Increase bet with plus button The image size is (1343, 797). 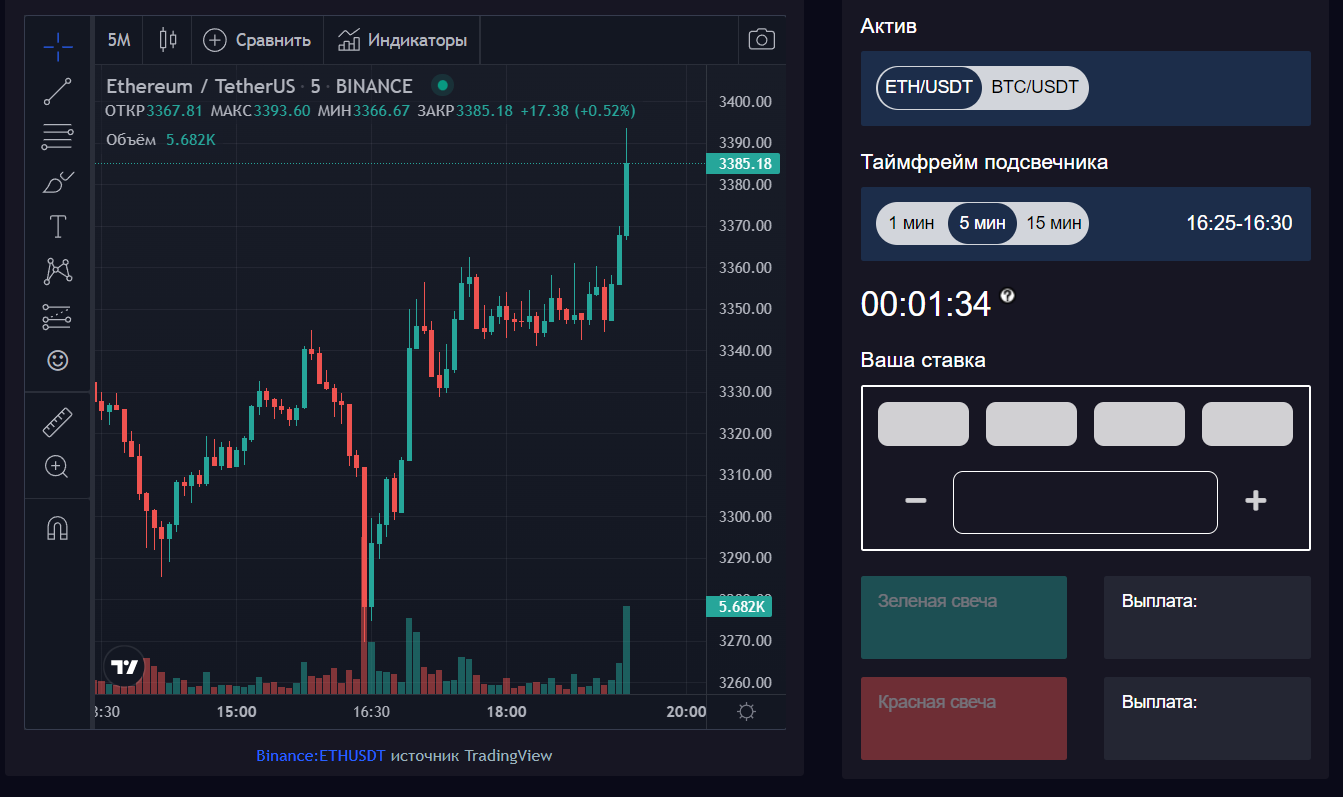tap(1256, 501)
